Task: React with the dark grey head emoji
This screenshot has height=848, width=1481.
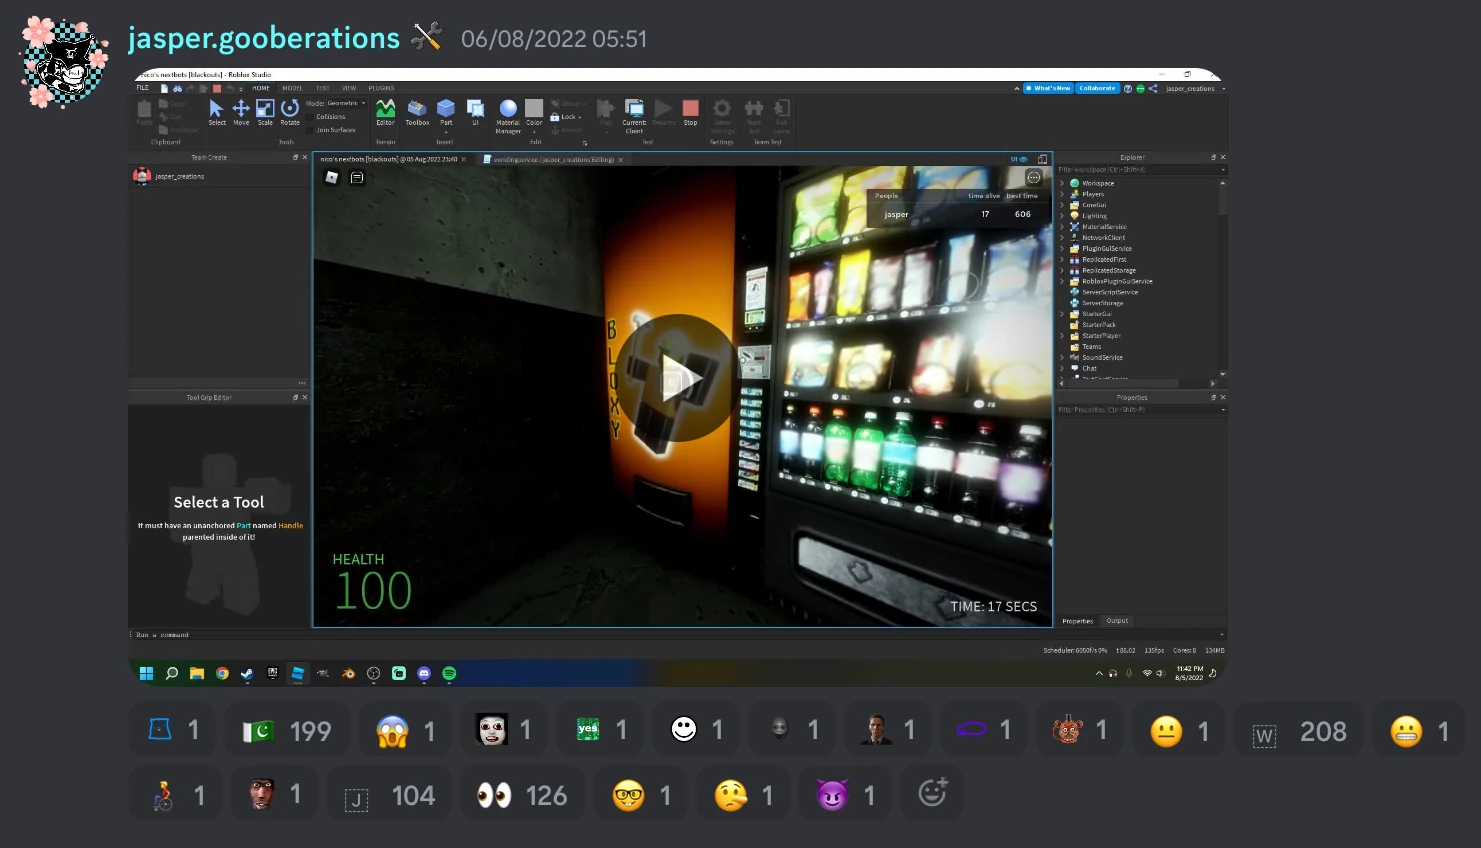Action: [x=790, y=731]
